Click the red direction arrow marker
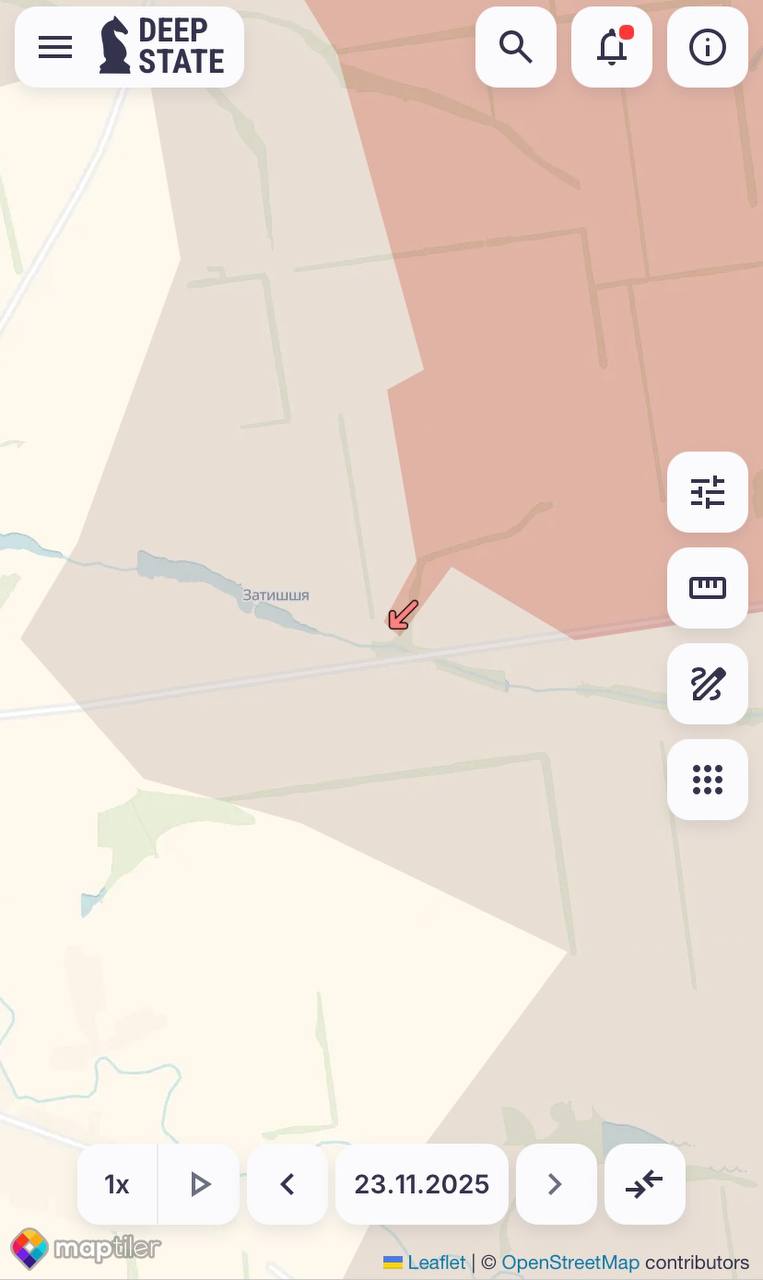 tap(403, 615)
